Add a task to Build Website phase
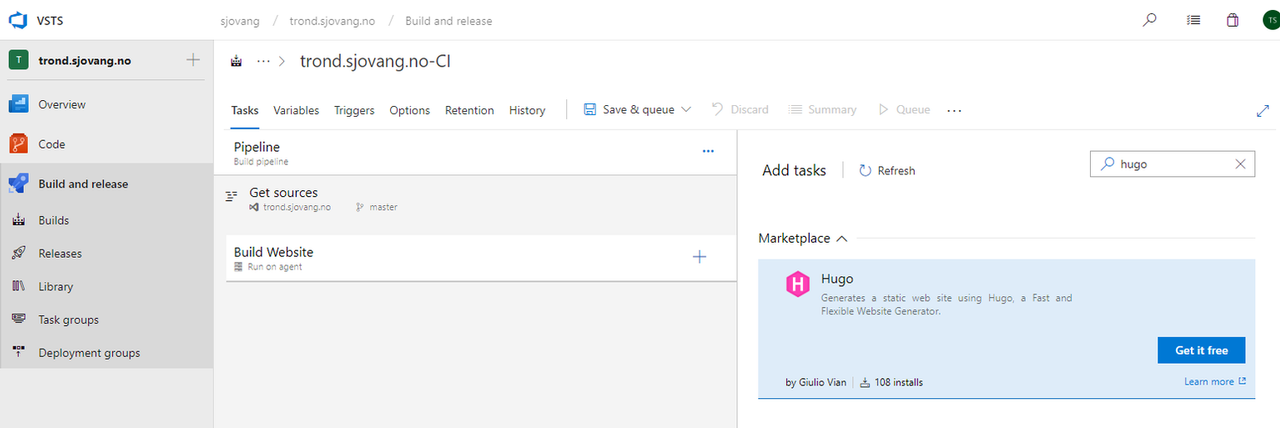 699,257
